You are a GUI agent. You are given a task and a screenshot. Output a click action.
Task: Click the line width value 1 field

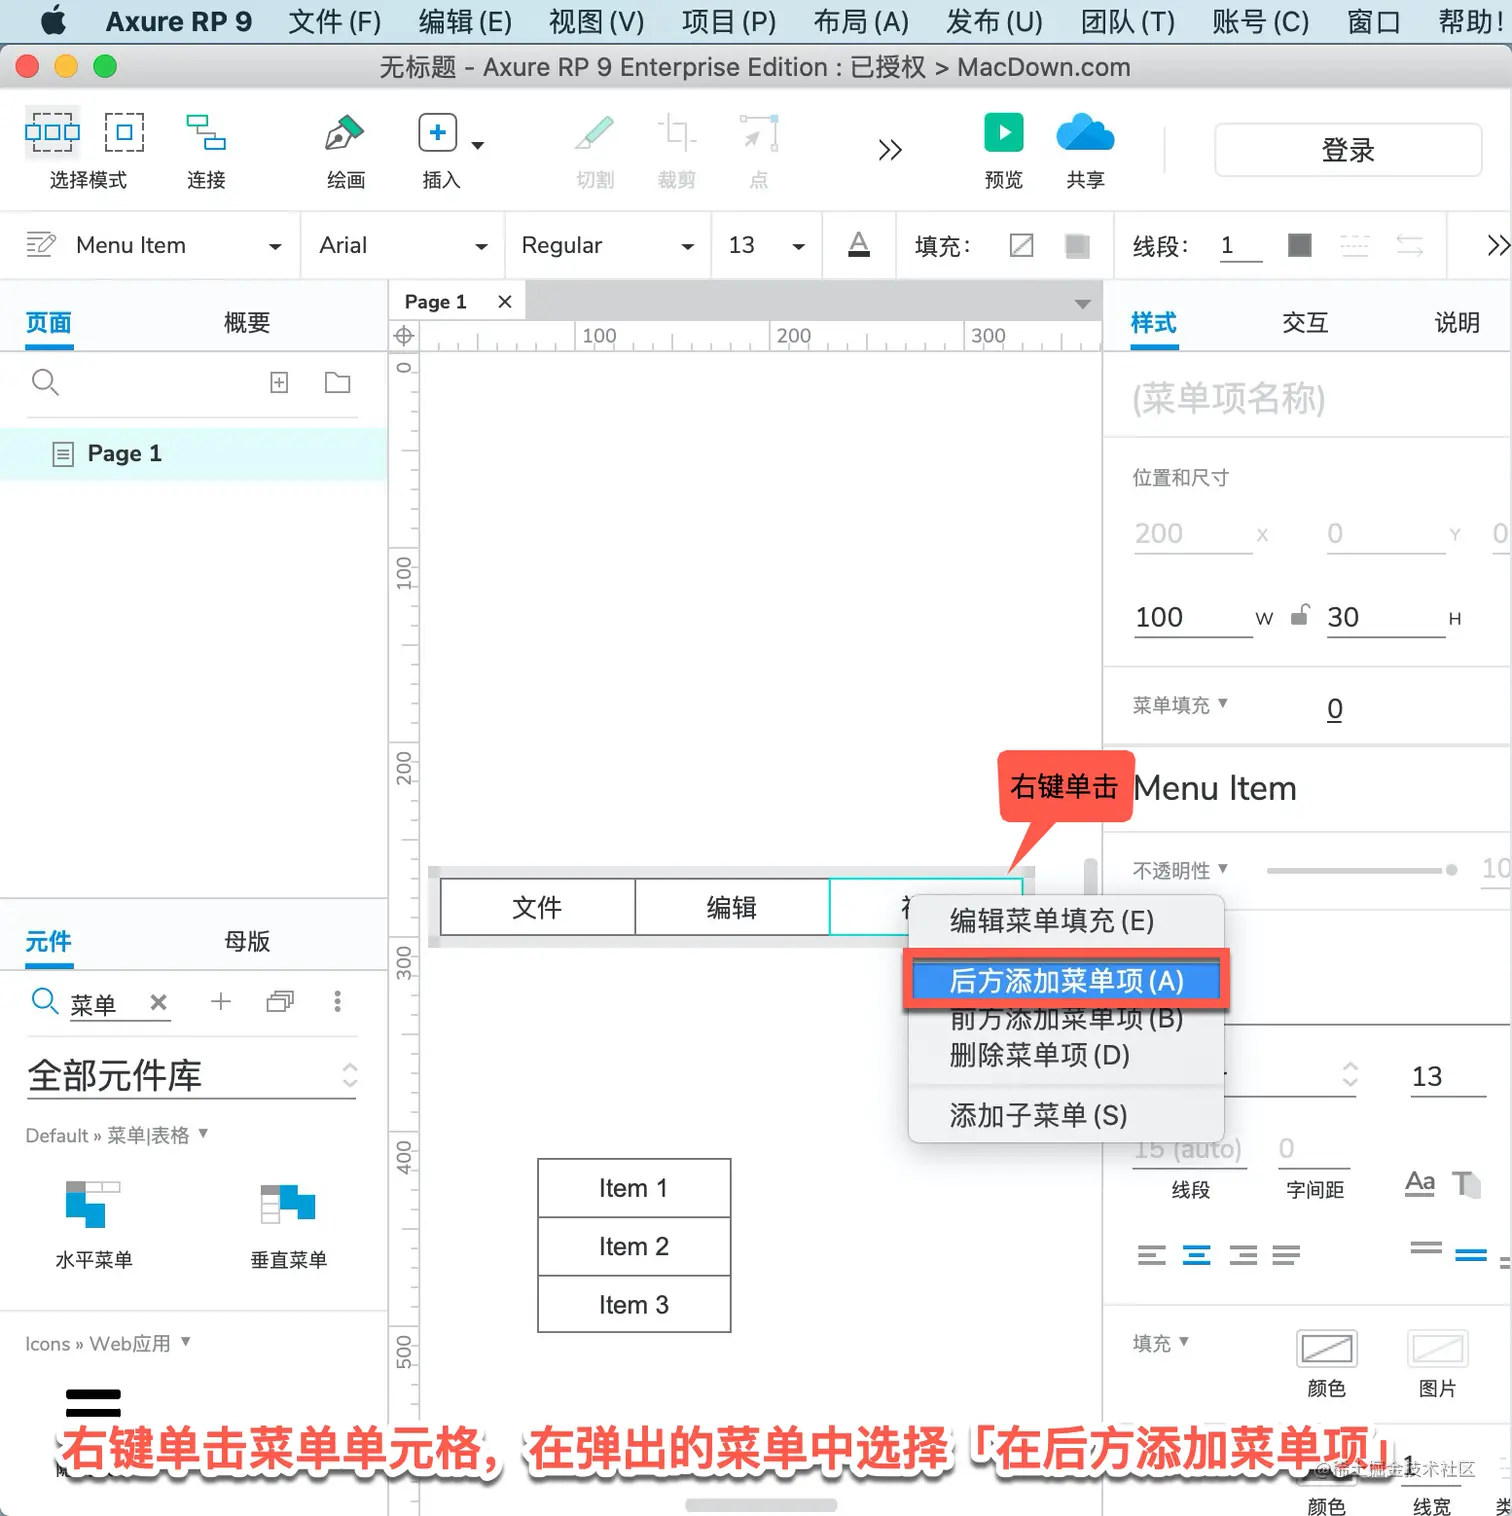1240,246
